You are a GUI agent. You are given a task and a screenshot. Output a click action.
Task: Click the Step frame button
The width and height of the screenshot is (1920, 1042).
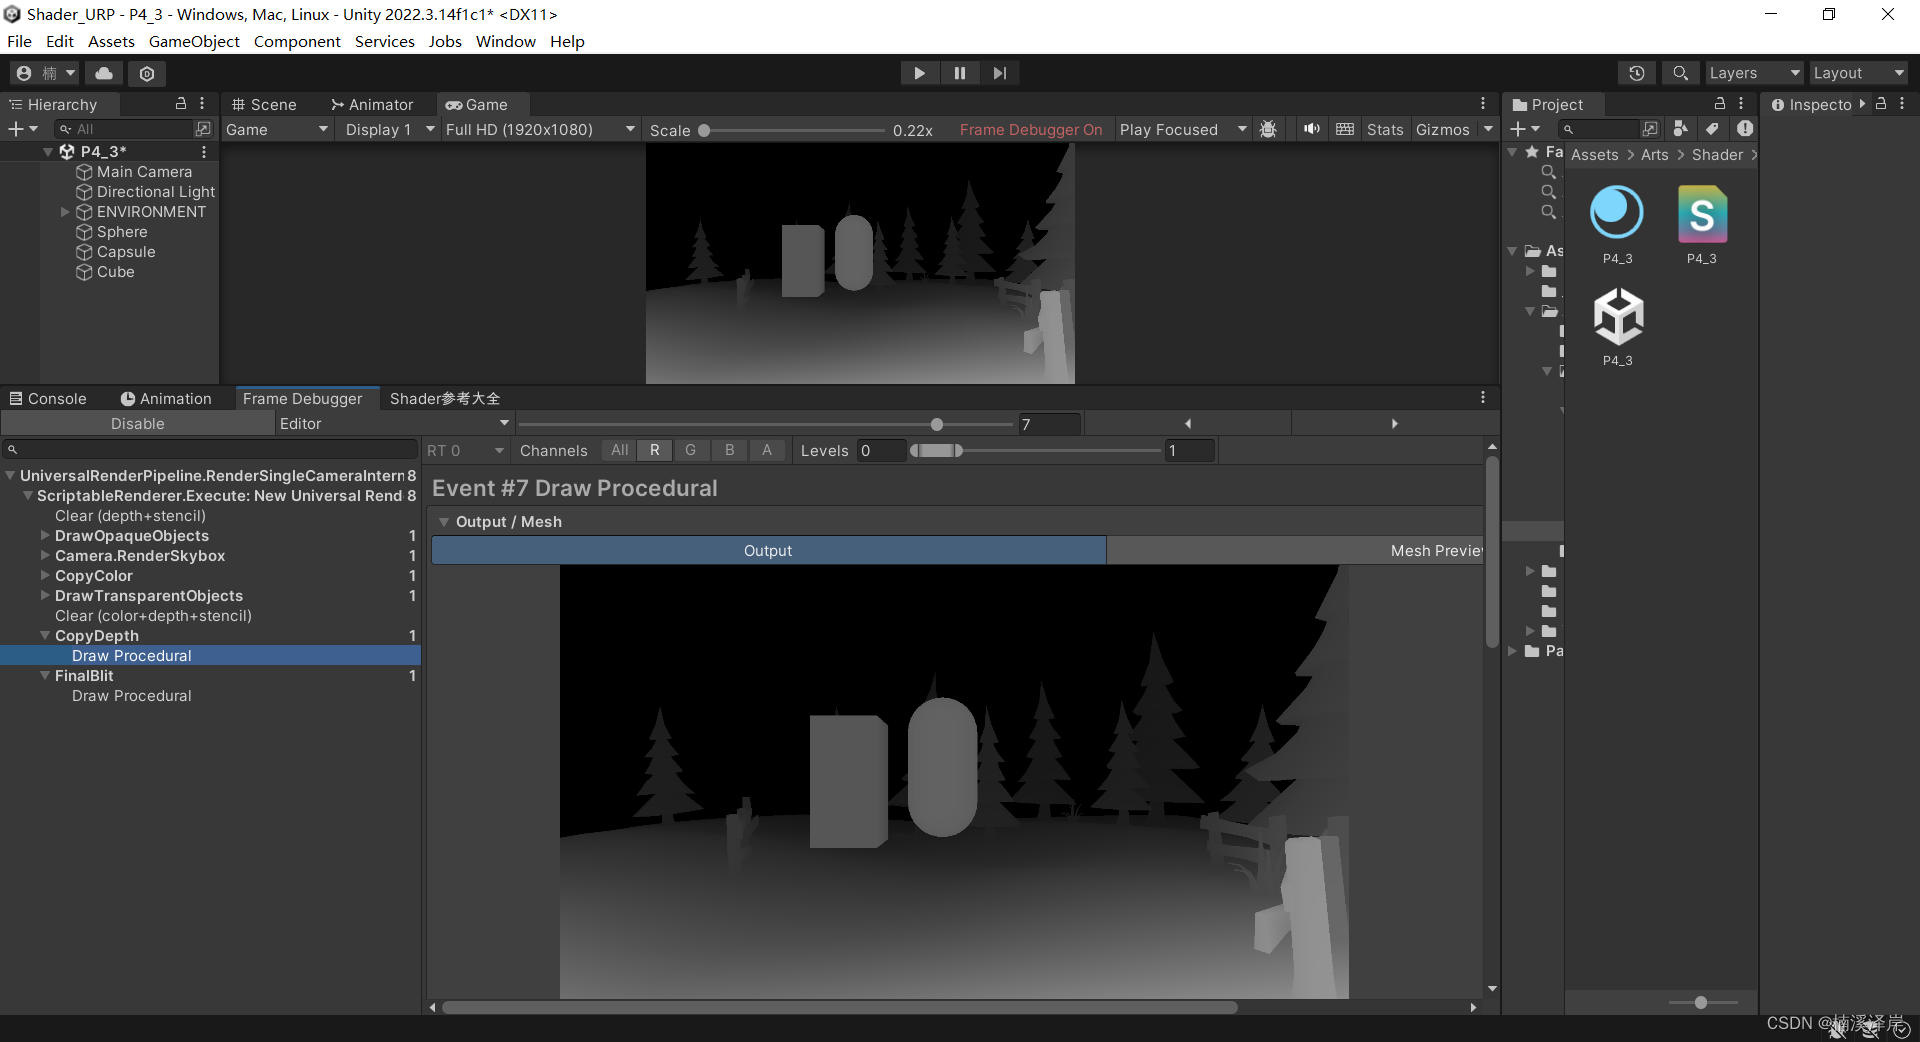point(1000,73)
